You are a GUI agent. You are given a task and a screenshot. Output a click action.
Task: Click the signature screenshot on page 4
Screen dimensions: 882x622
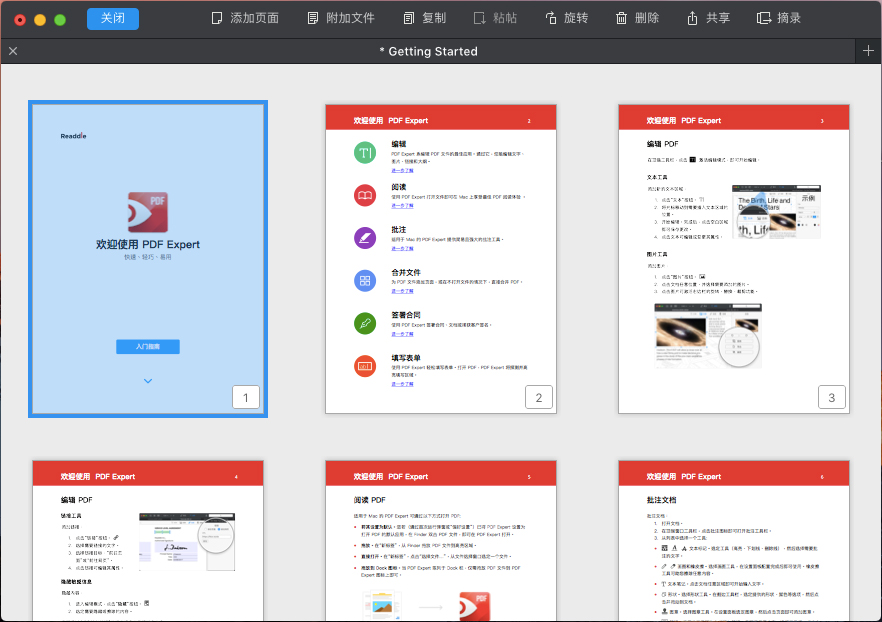click(x=187, y=542)
